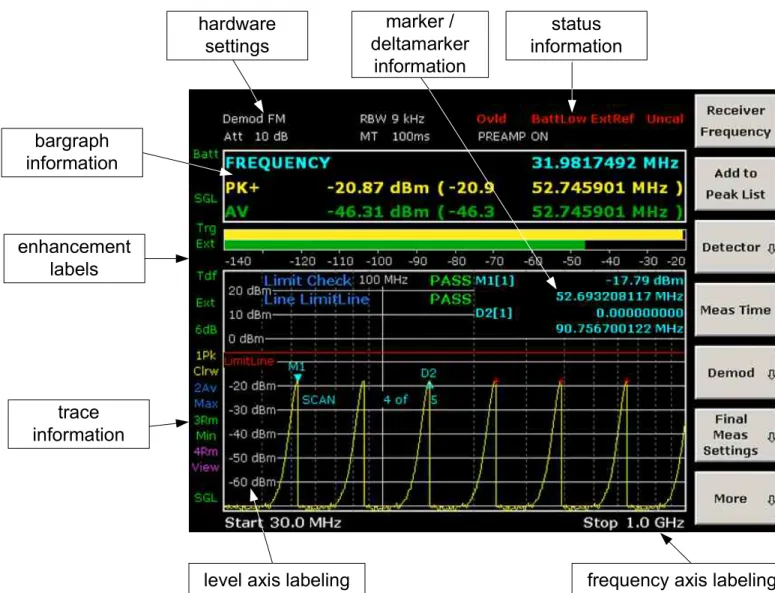The width and height of the screenshot is (775, 593).
Task: Click the green AV bargraph bar
Action: [404, 245]
